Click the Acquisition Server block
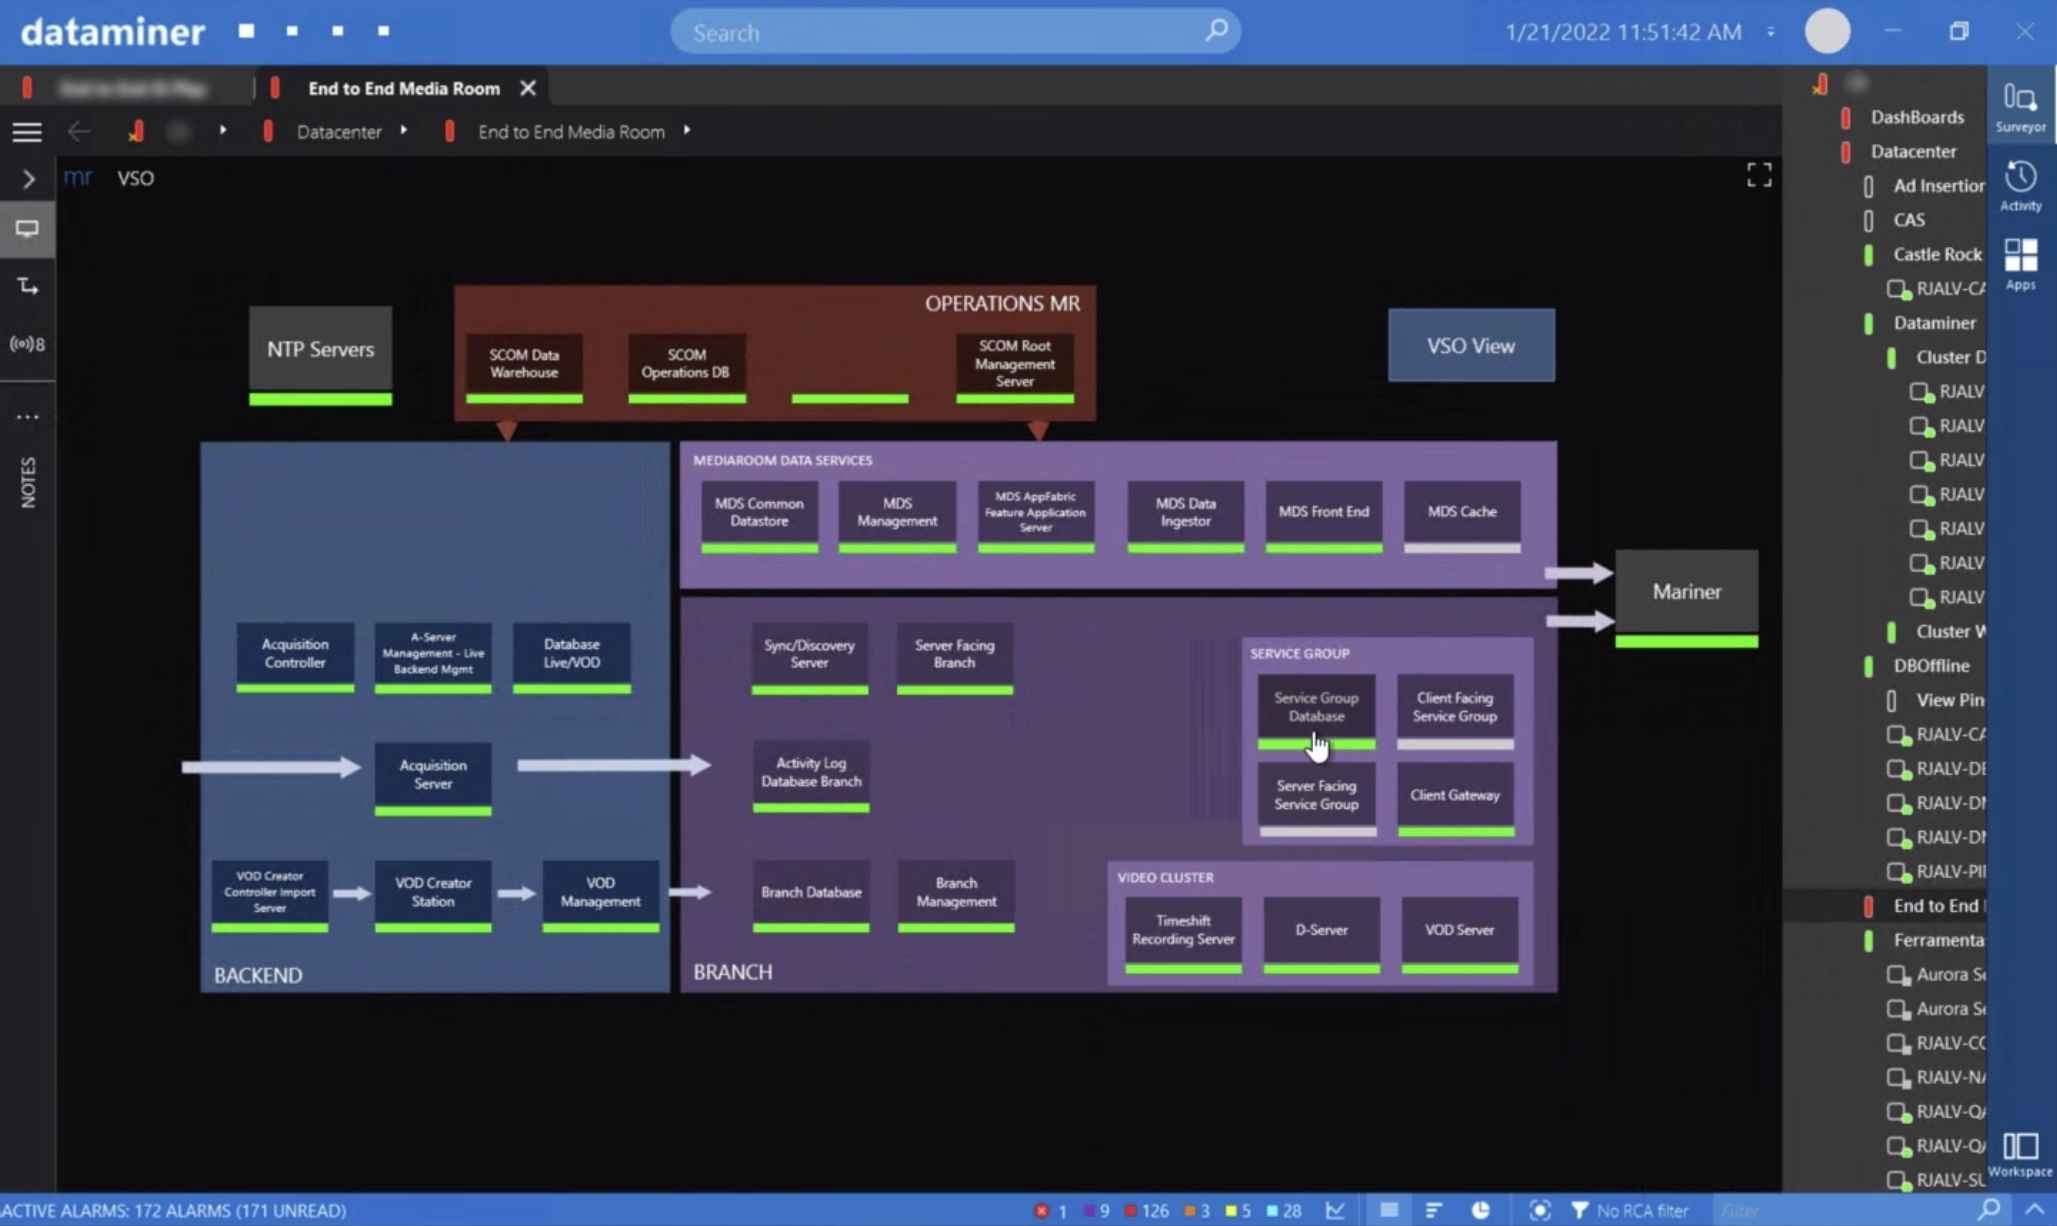The width and height of the screenshot is (2057, 1226). pos(432,778)
